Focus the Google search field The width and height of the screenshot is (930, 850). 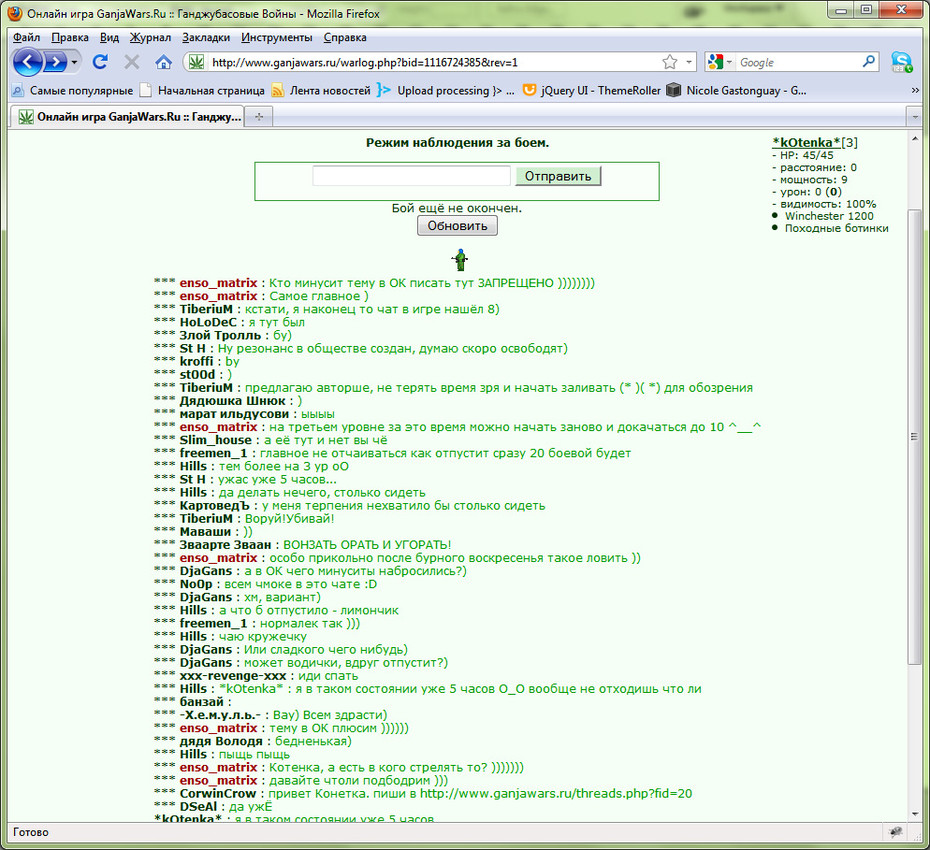[x=798, y=62]
